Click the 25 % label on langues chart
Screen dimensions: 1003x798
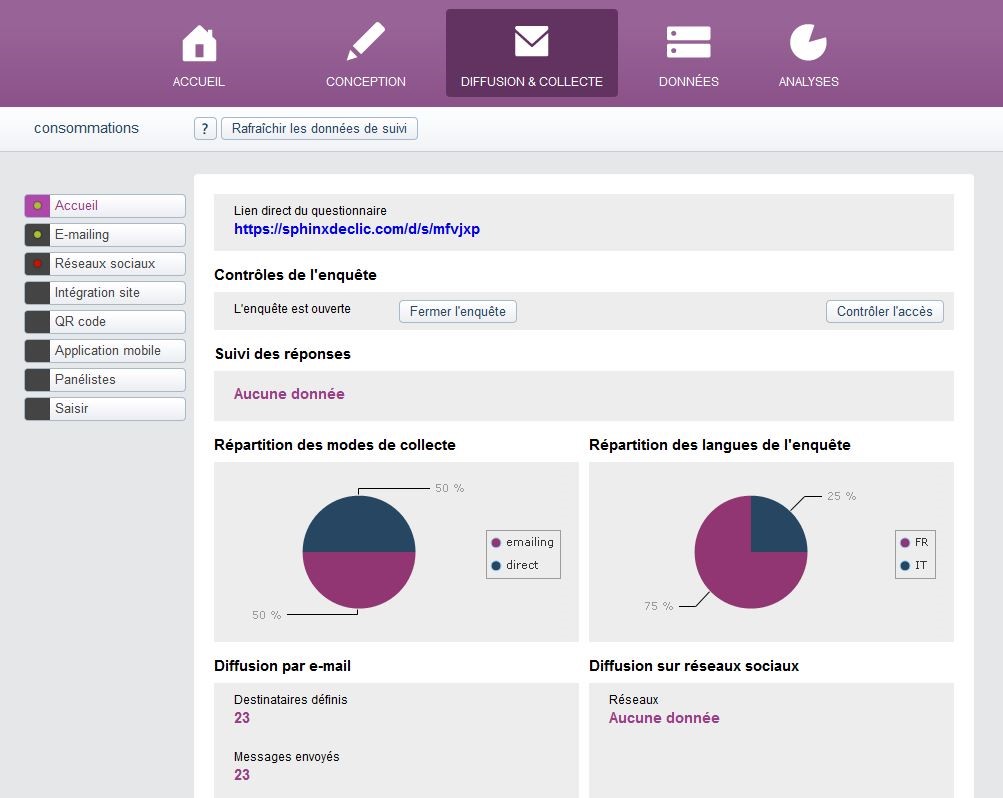(841, 496)
